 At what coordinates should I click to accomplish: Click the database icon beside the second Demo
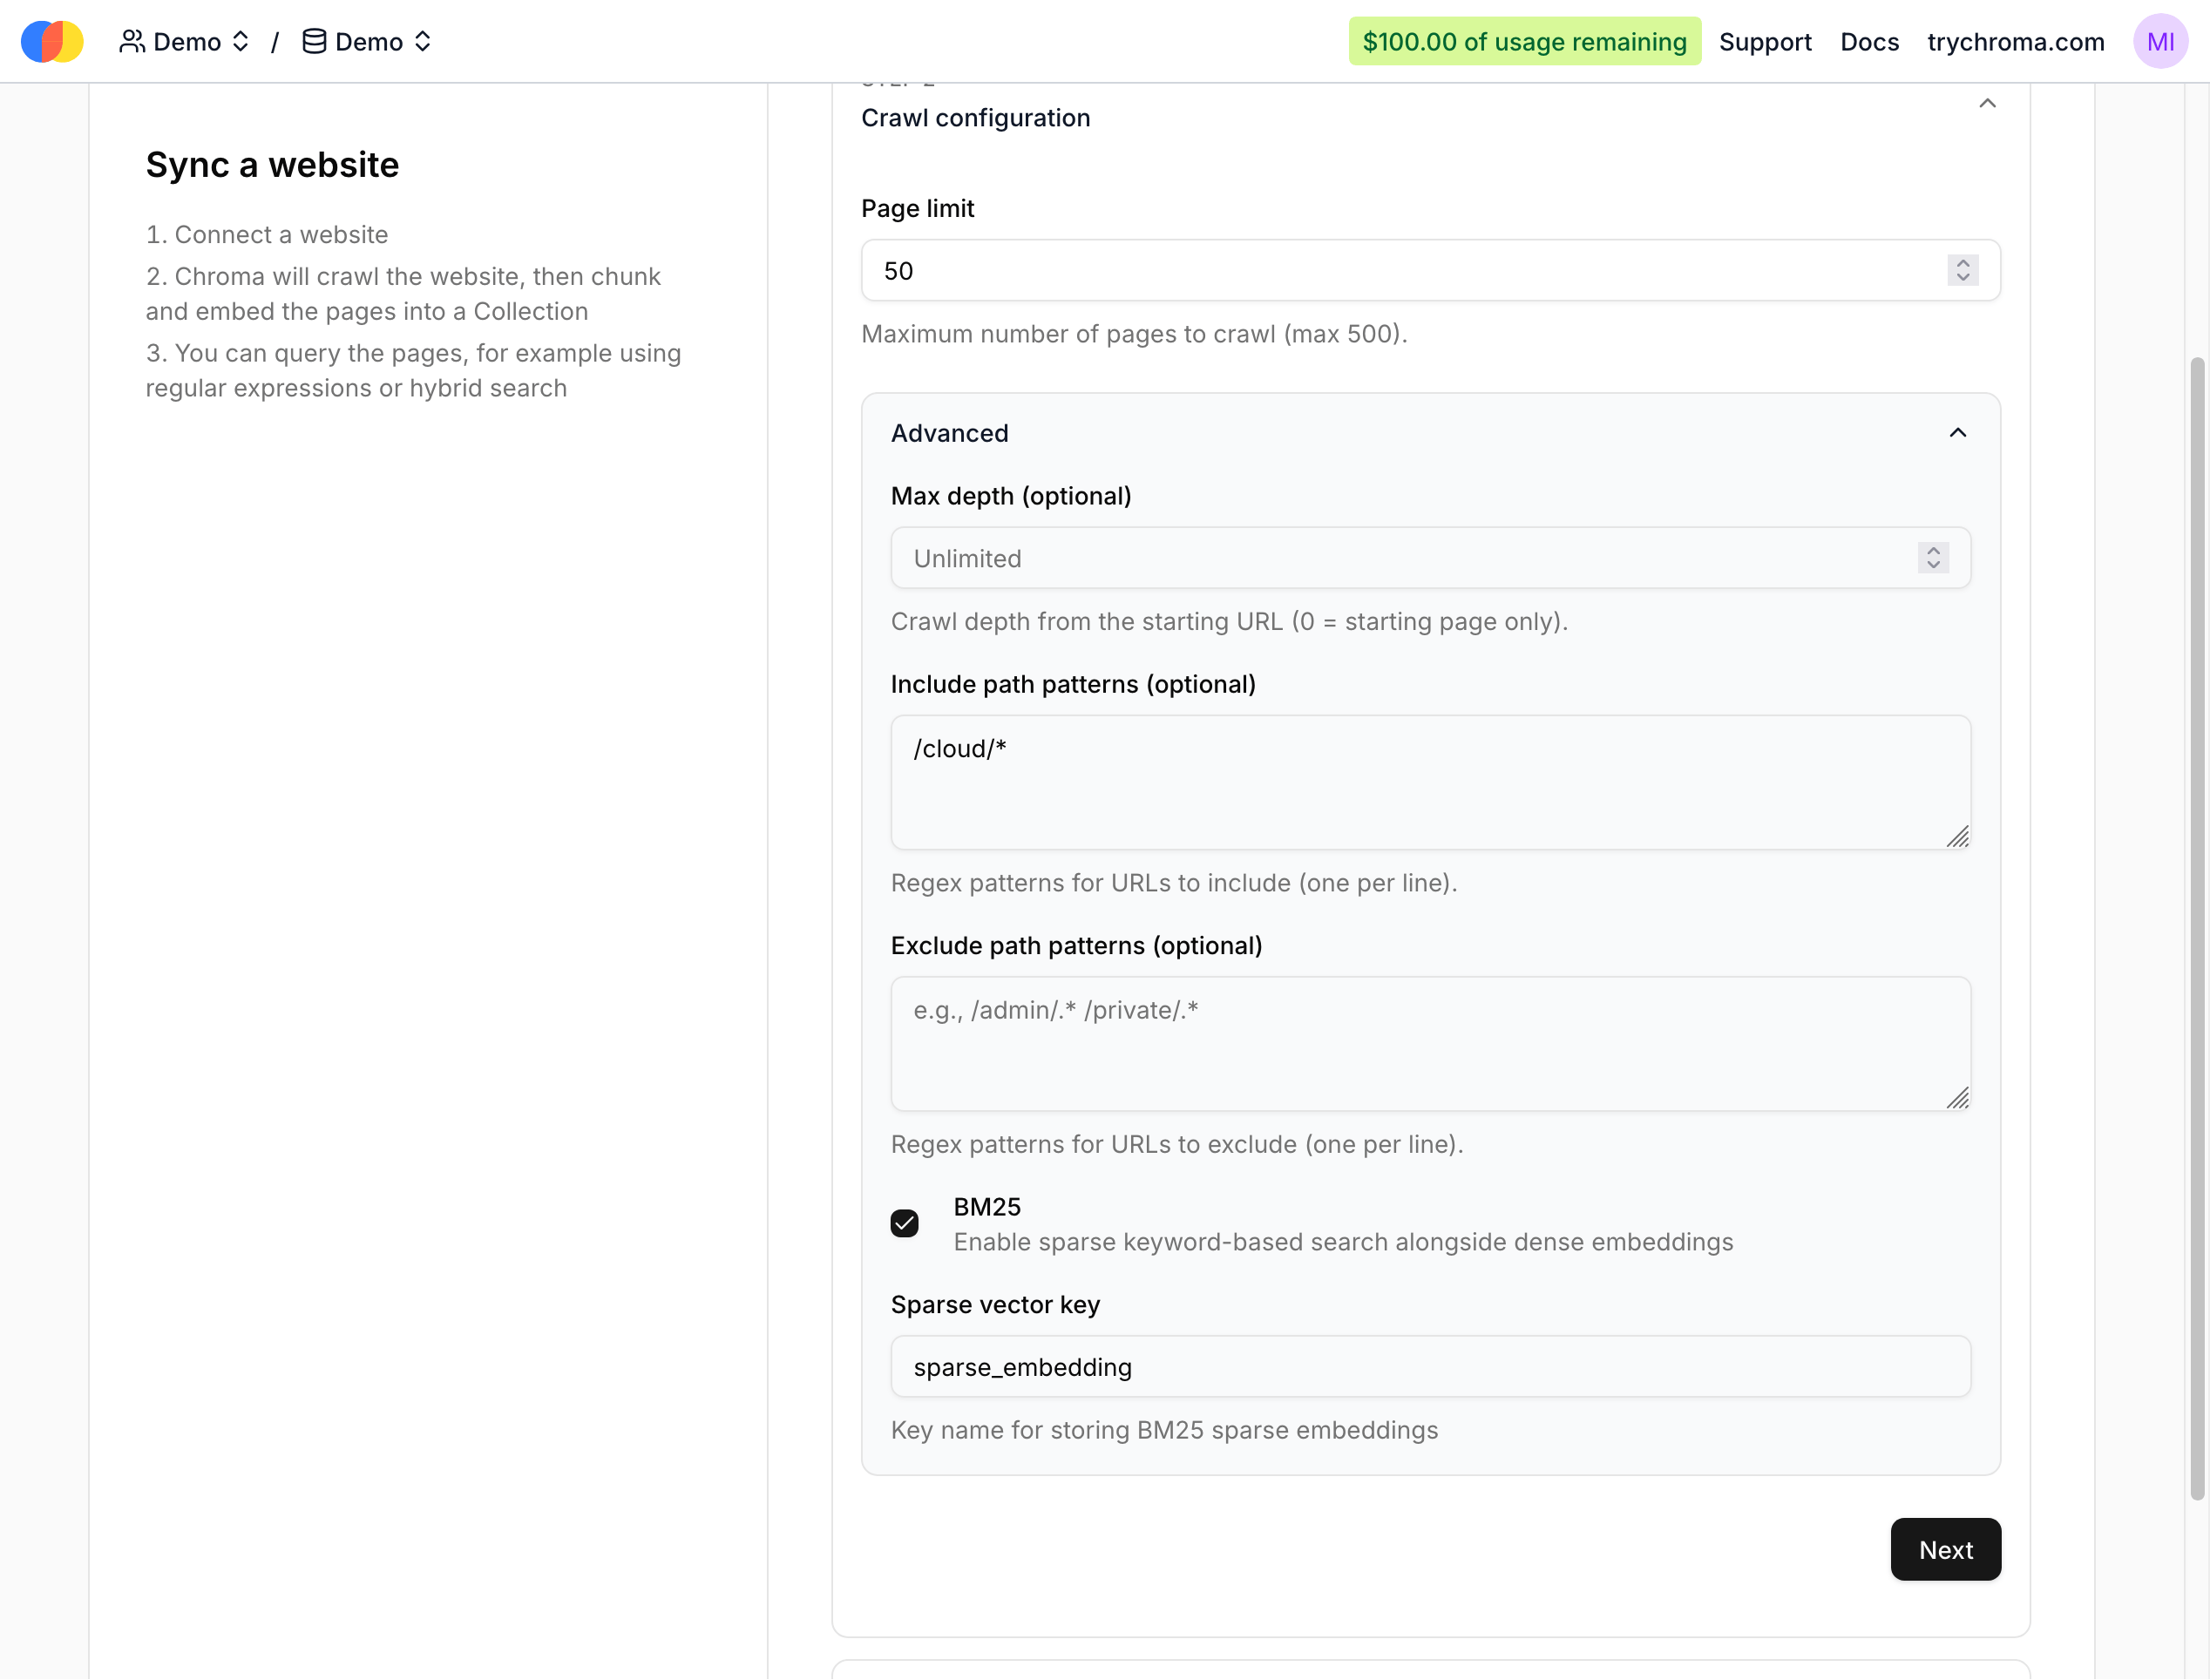(x=313, y=41)
